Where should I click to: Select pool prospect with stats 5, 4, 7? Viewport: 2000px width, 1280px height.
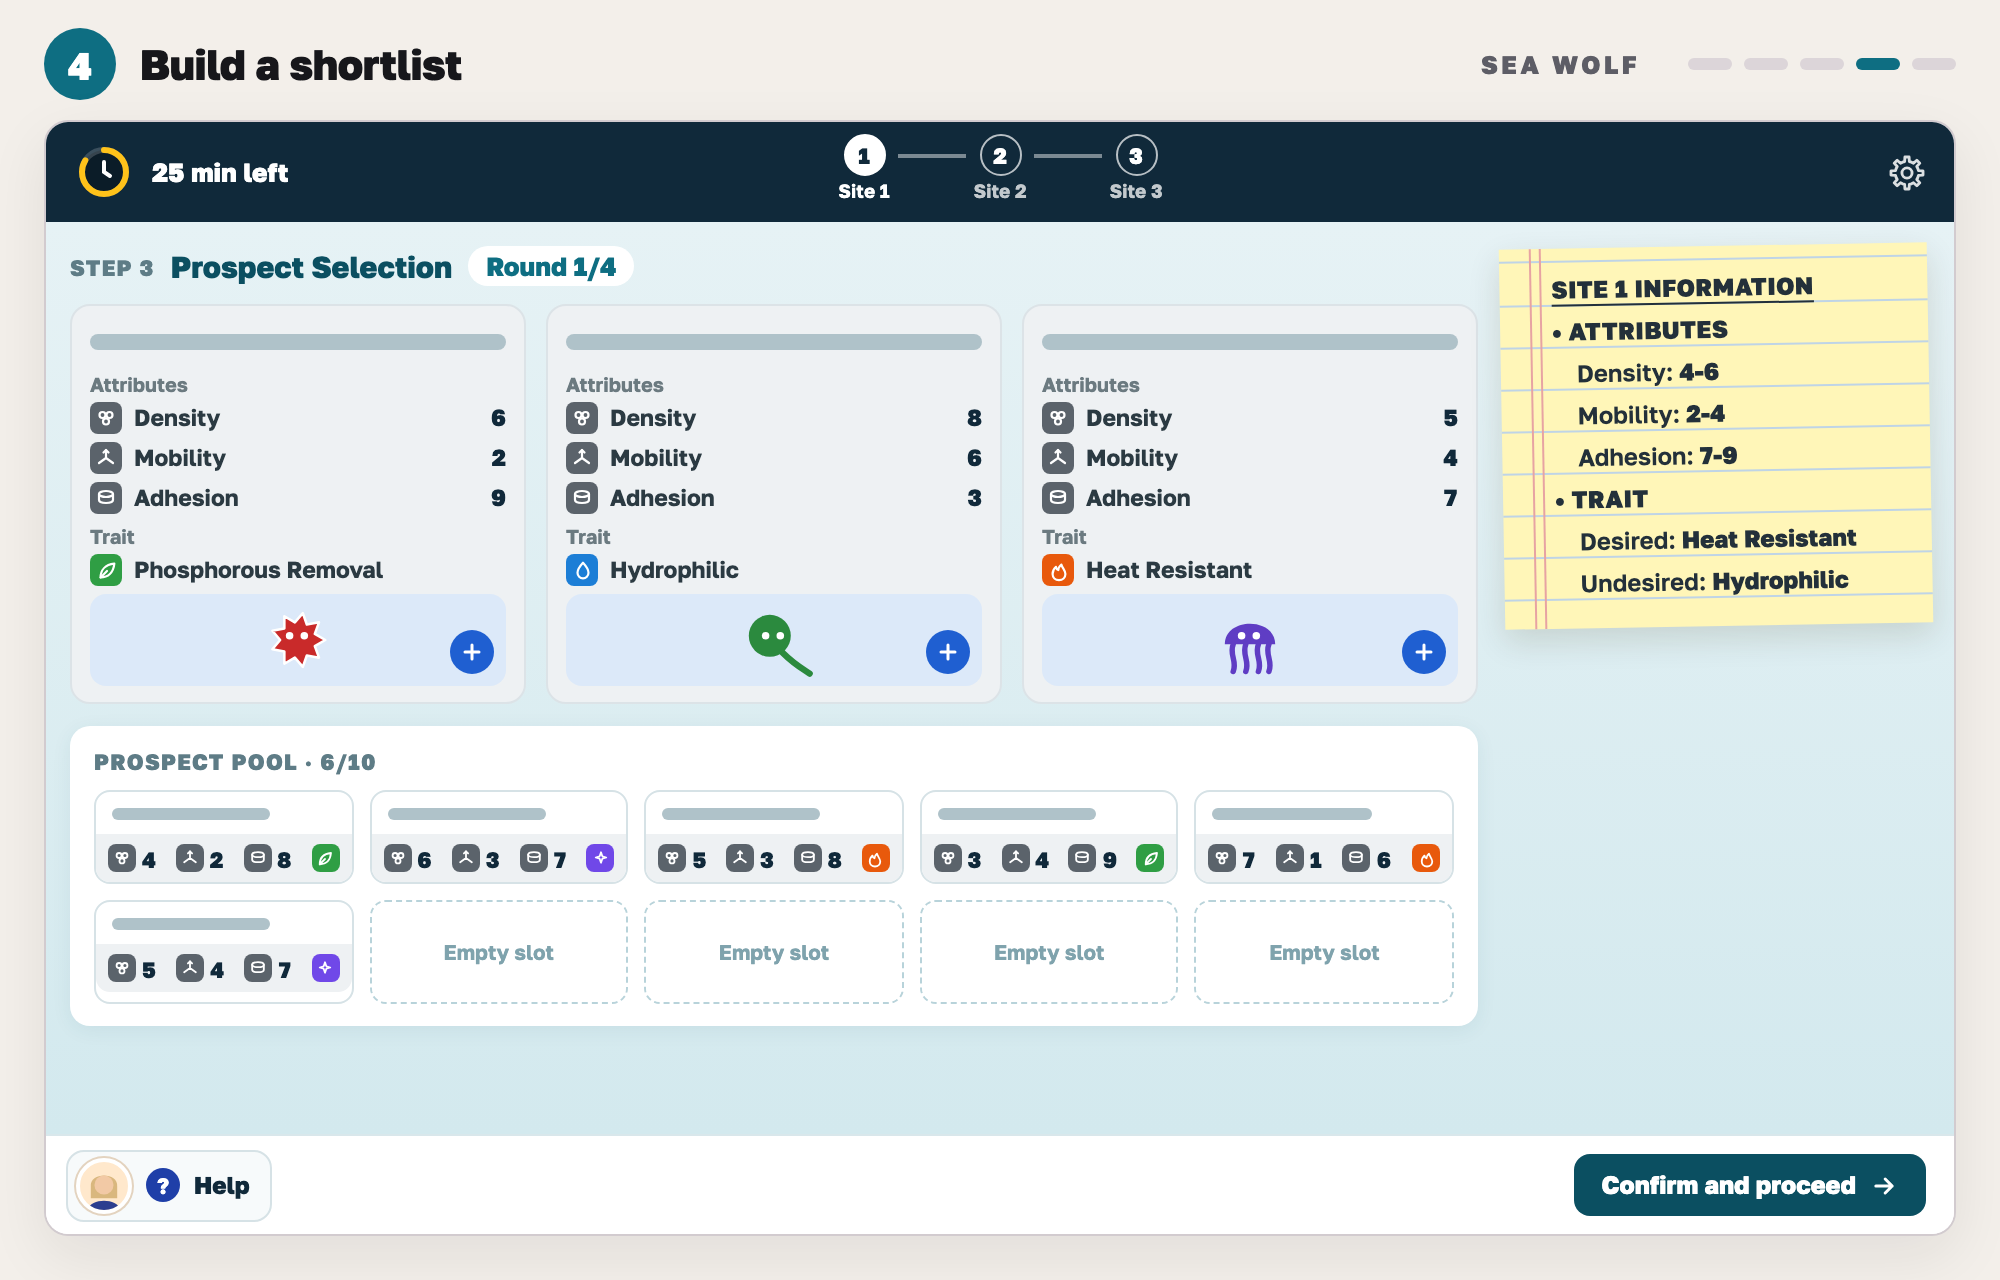(224, 951)
